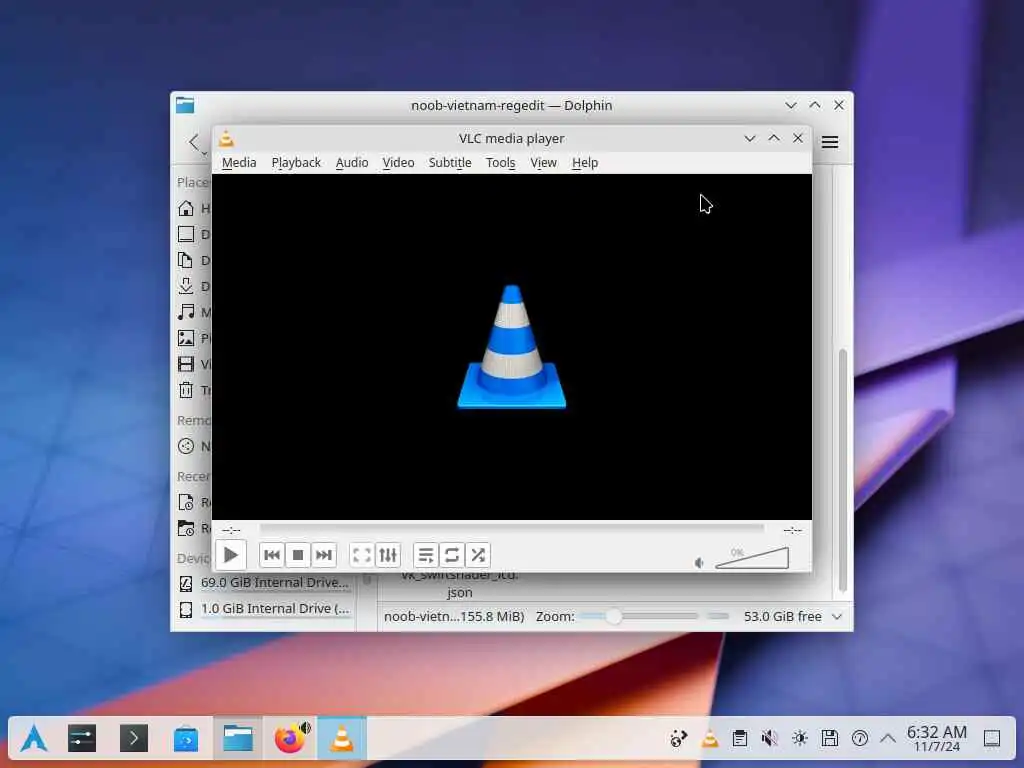Click elapsed time label left of seek bar
The width and height of the screenshot is (1024, 768).
[x=231, y=530]
